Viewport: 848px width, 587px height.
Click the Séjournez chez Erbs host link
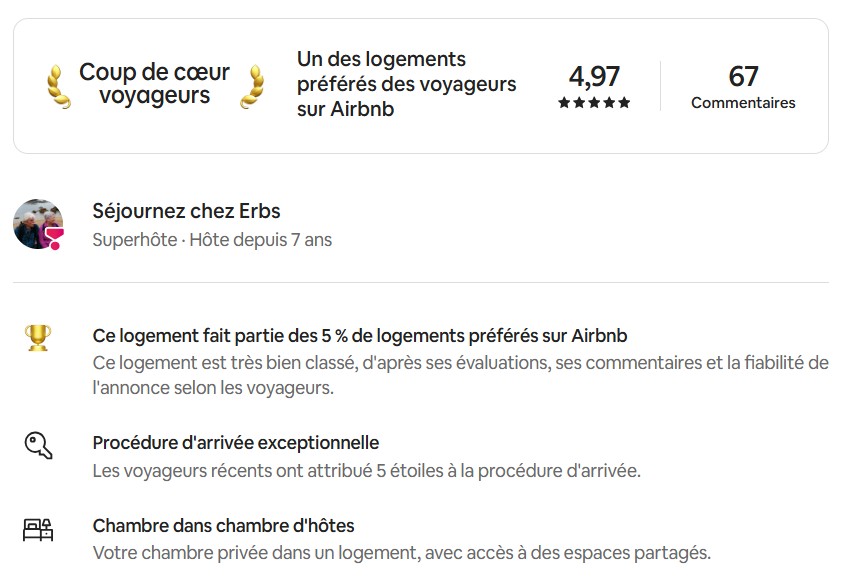coord(186,211)
